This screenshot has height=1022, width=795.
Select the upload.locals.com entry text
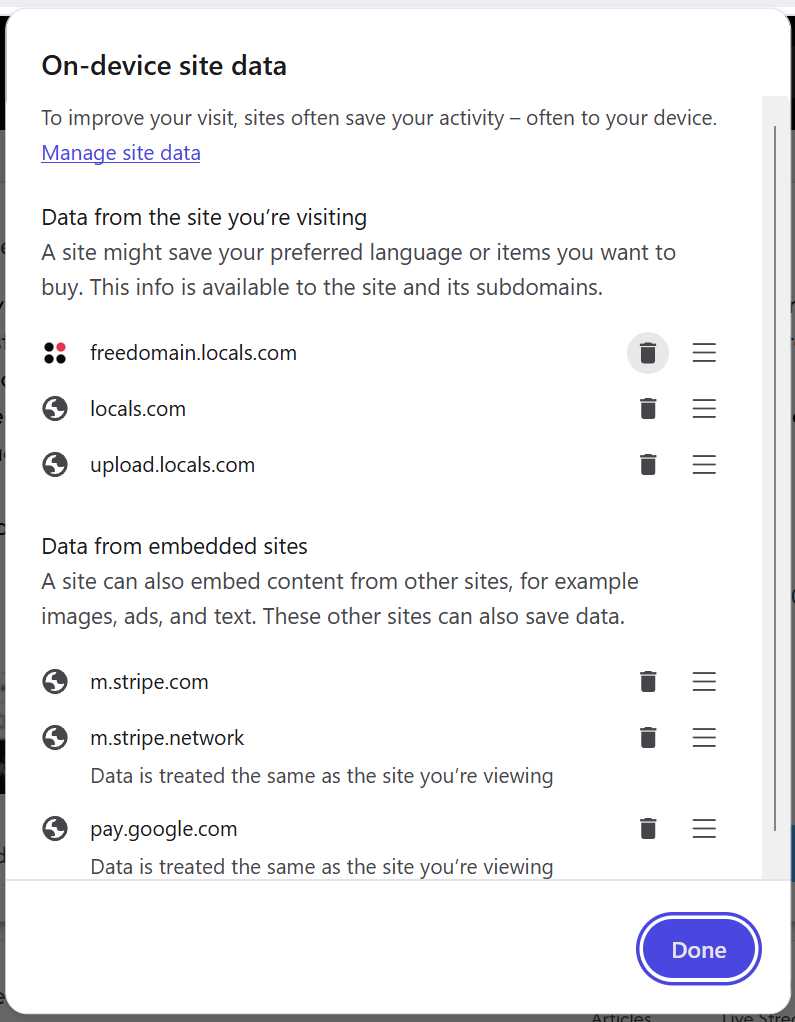[x=173, y=465]
